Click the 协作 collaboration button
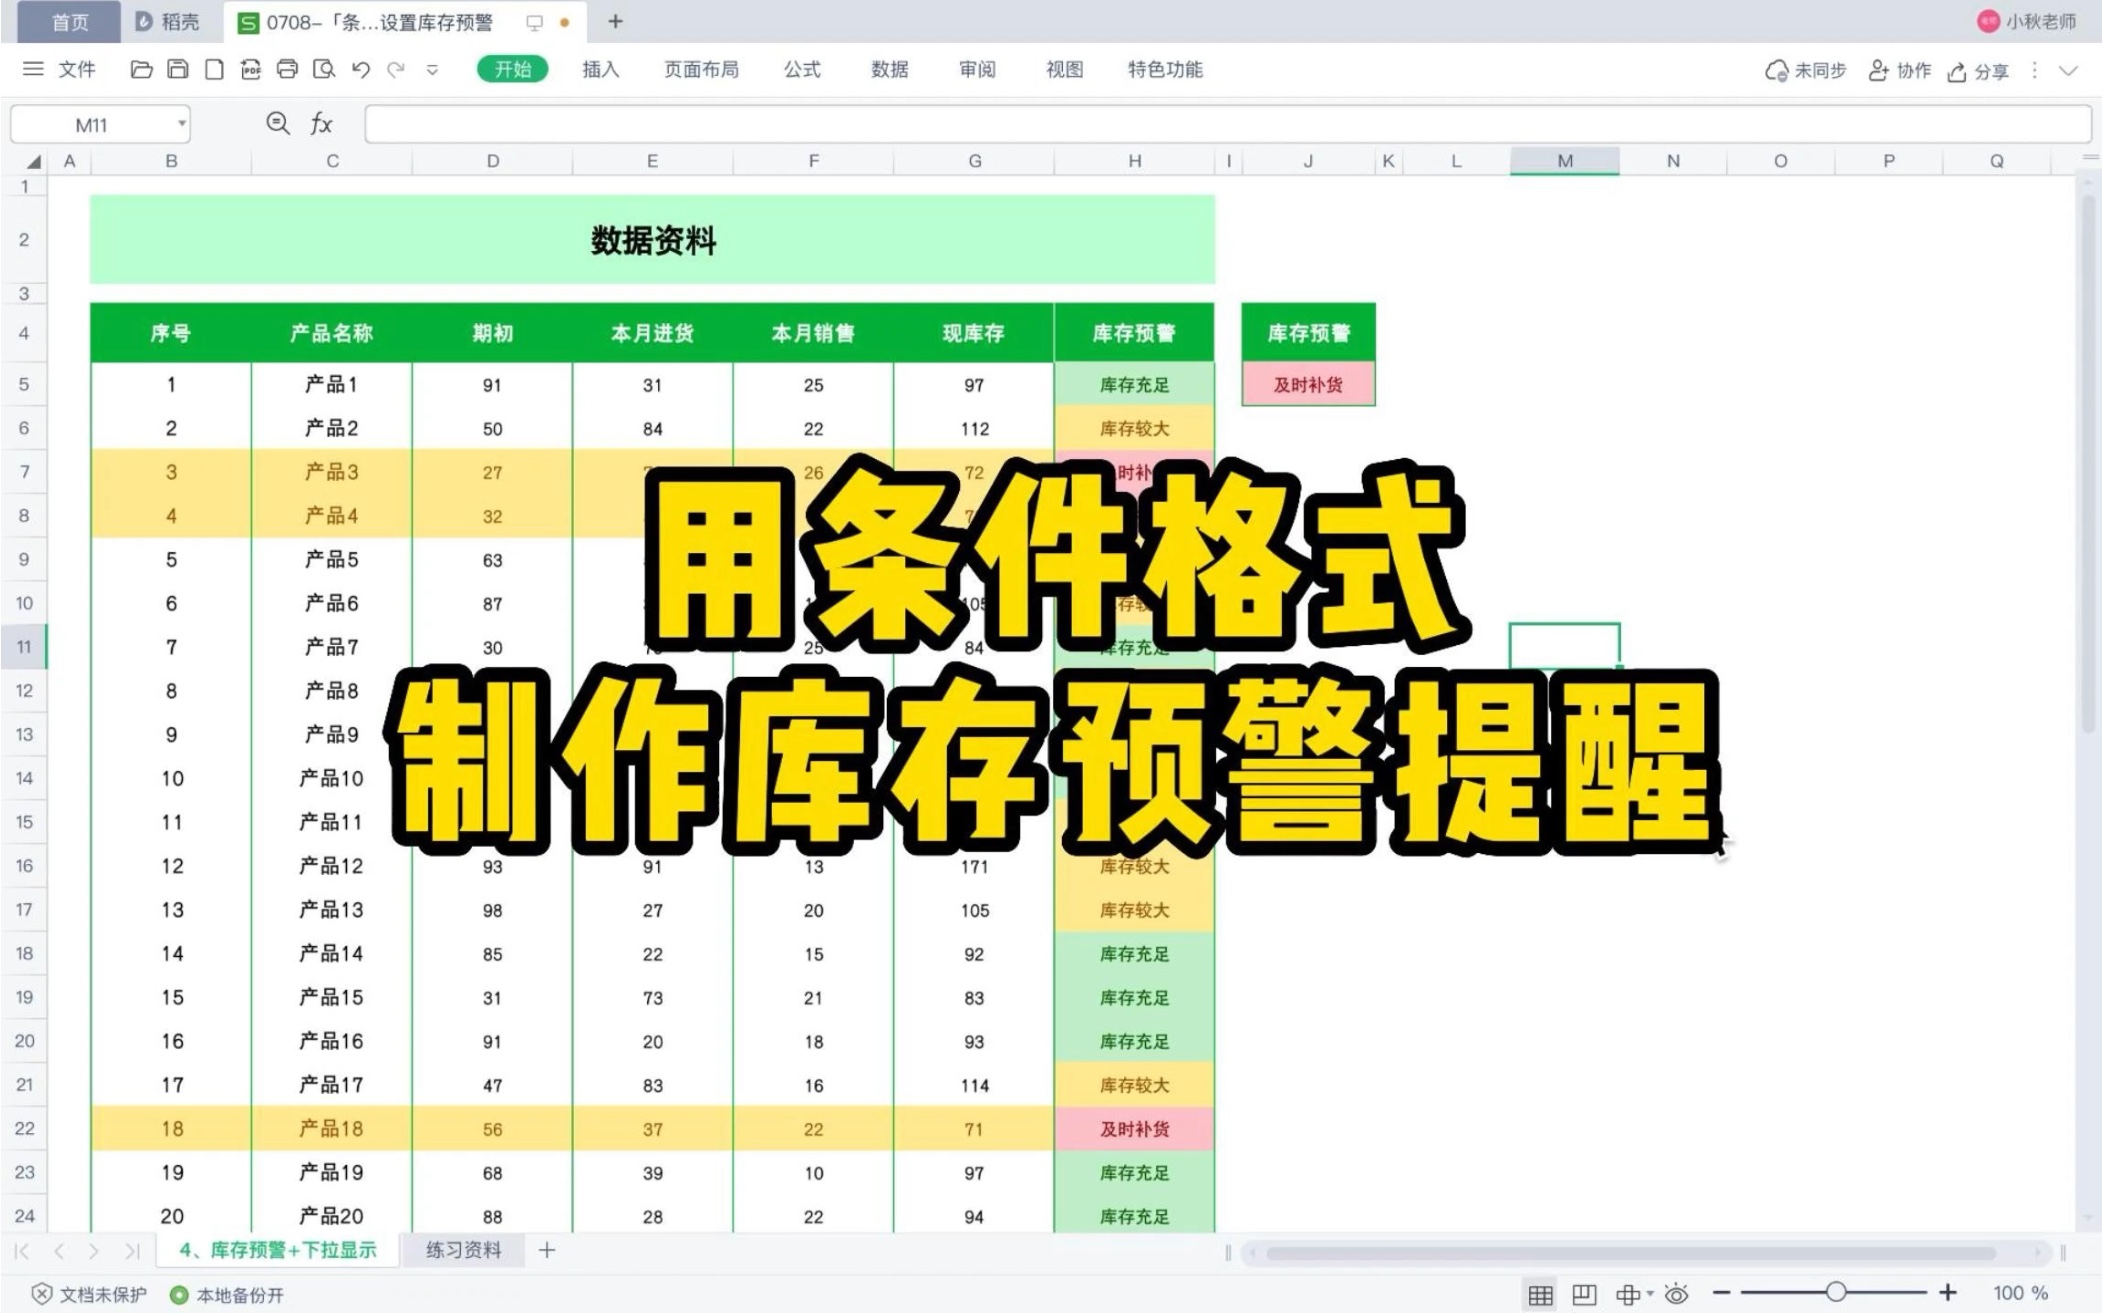Viewport: 2102px width, 1313px height. tap(1900, 70)
